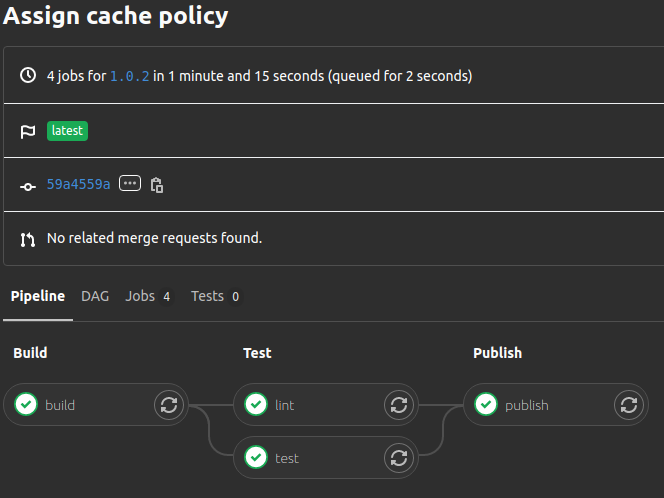
Task: Retry the publish job
Action: click(628, 405)
